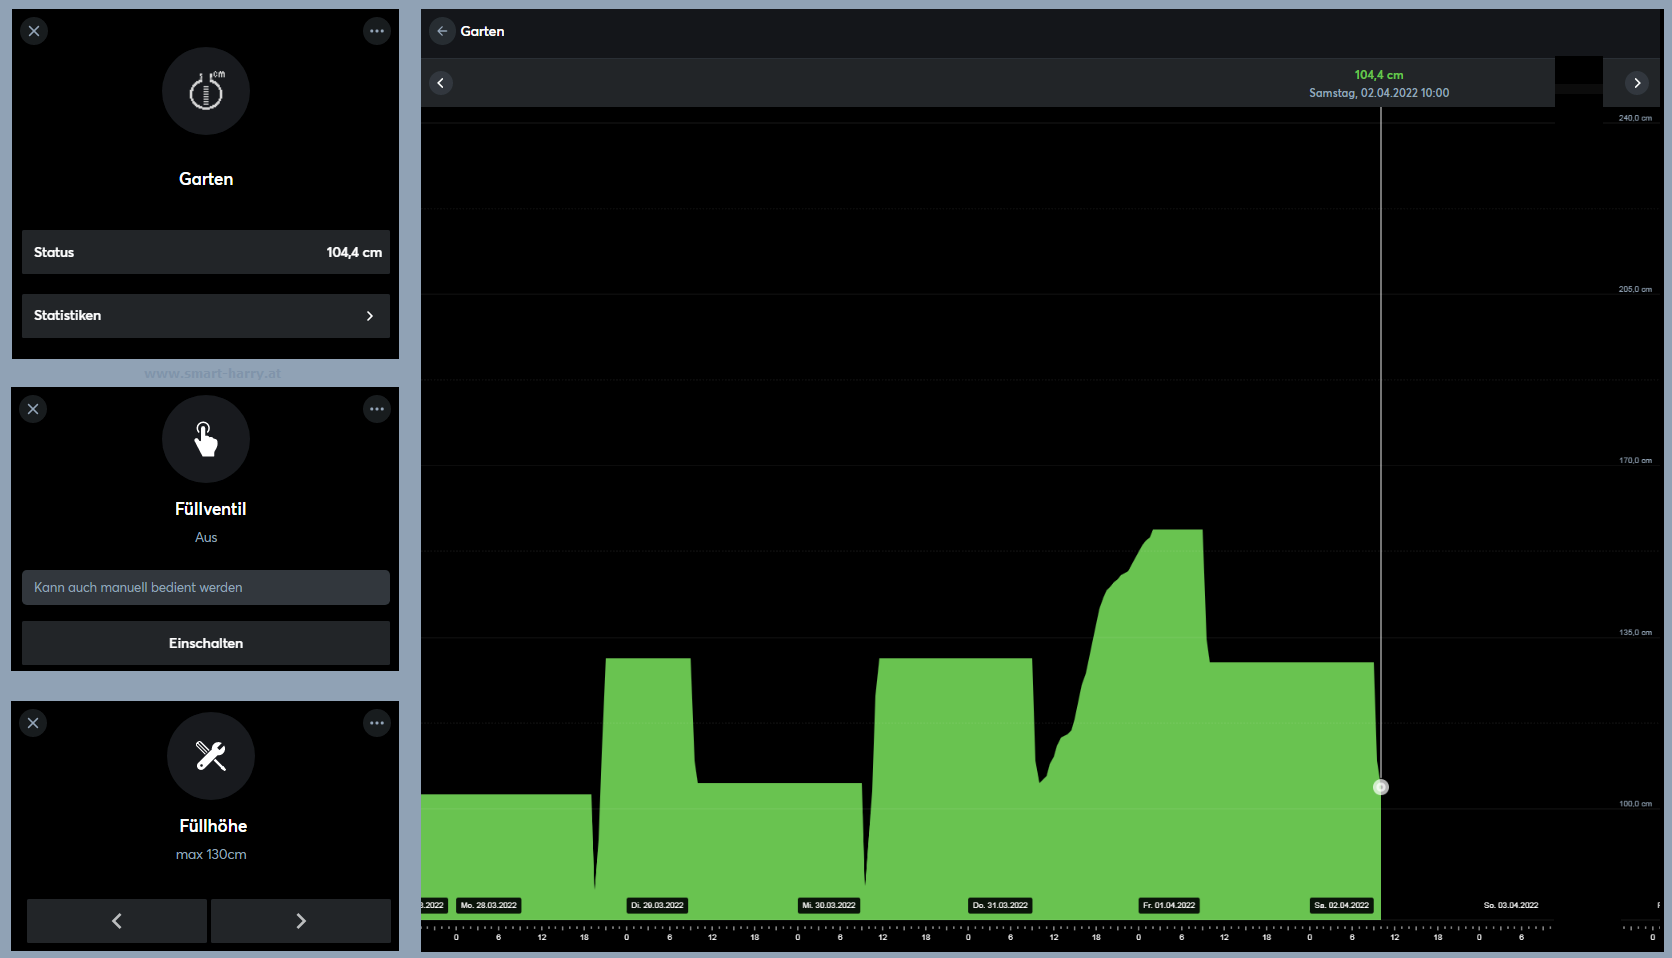Click the Füllhöhe tools icon
The image size is (1672, 958).
[211, 756]
